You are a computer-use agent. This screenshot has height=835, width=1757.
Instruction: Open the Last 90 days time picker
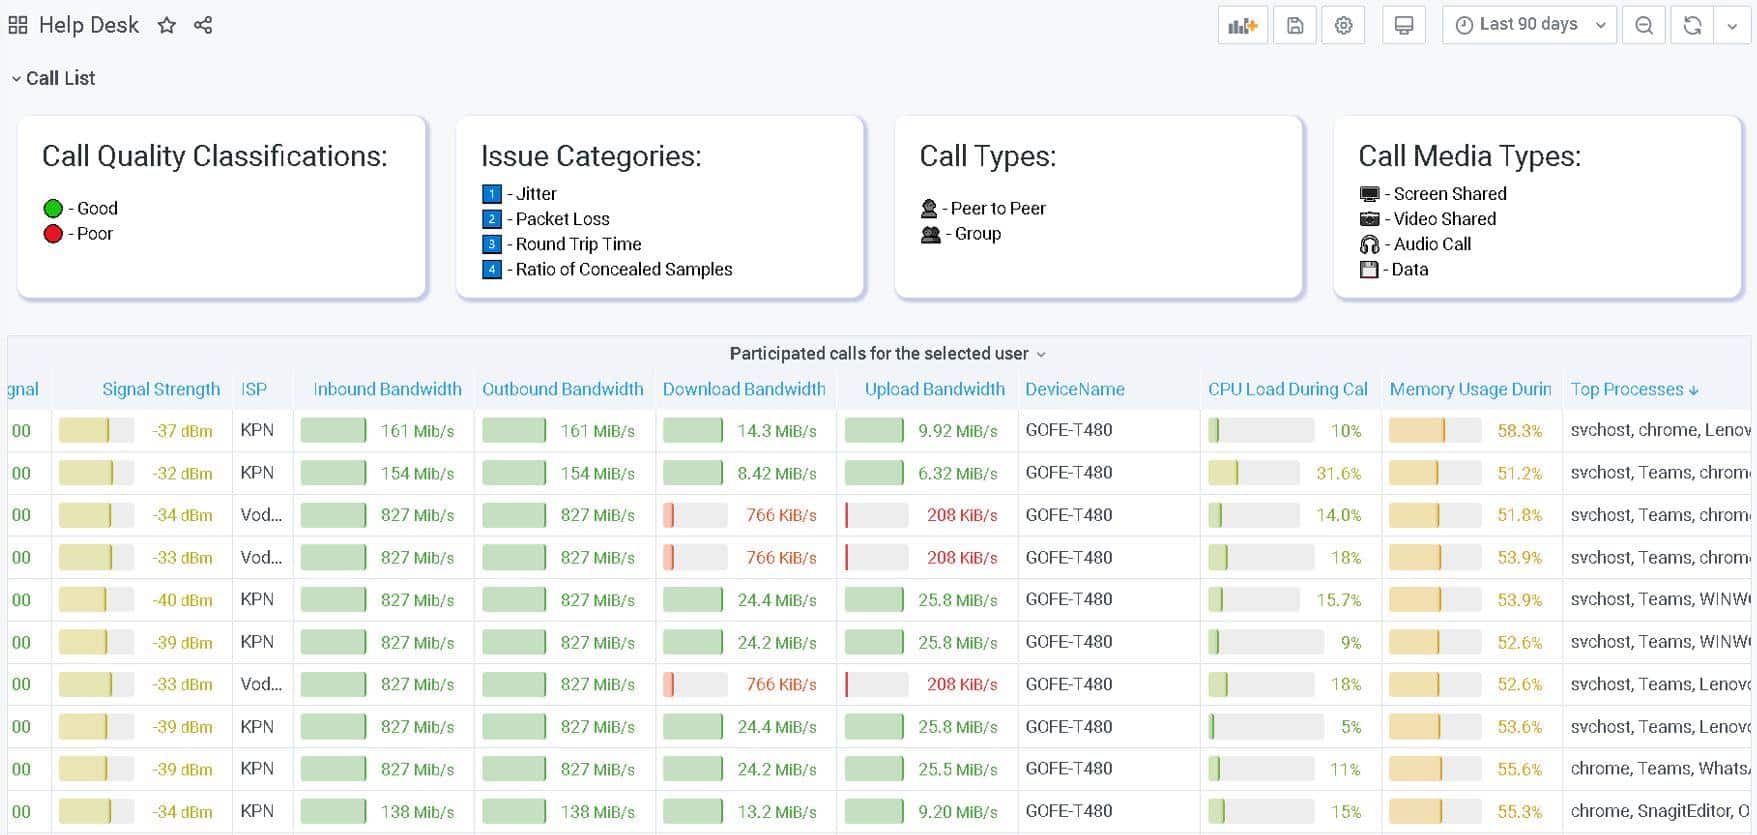pos(1528,26)
